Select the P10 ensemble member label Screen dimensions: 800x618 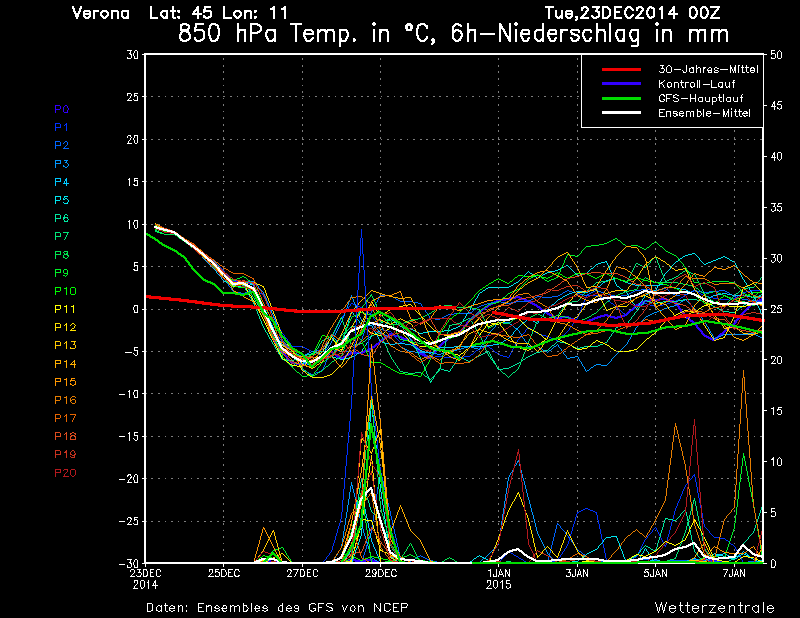coord(65,291)
